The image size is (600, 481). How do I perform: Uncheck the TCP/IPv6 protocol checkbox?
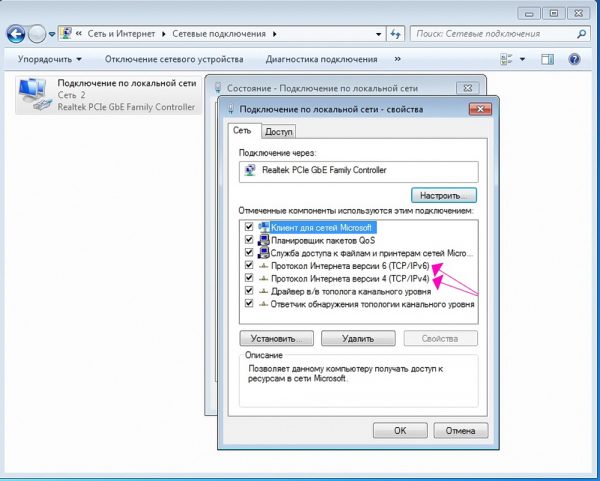coord(249,265)
